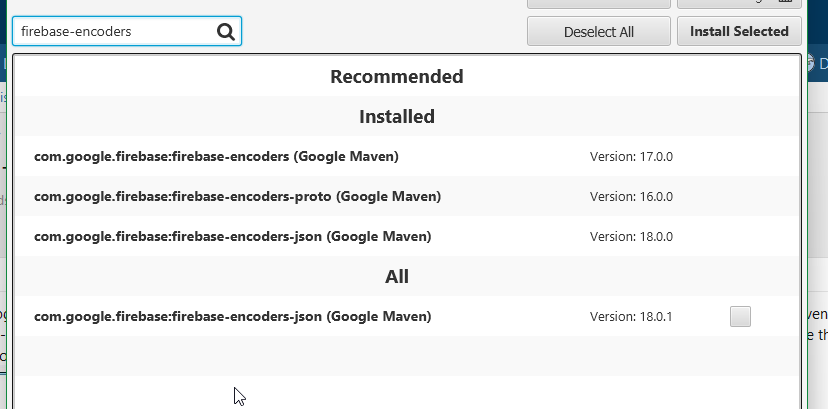Screen dimensions: 828x409
Task: Tick the firebase-encoders-json 18.0.1 checkbox
Action: click(740, 317)
